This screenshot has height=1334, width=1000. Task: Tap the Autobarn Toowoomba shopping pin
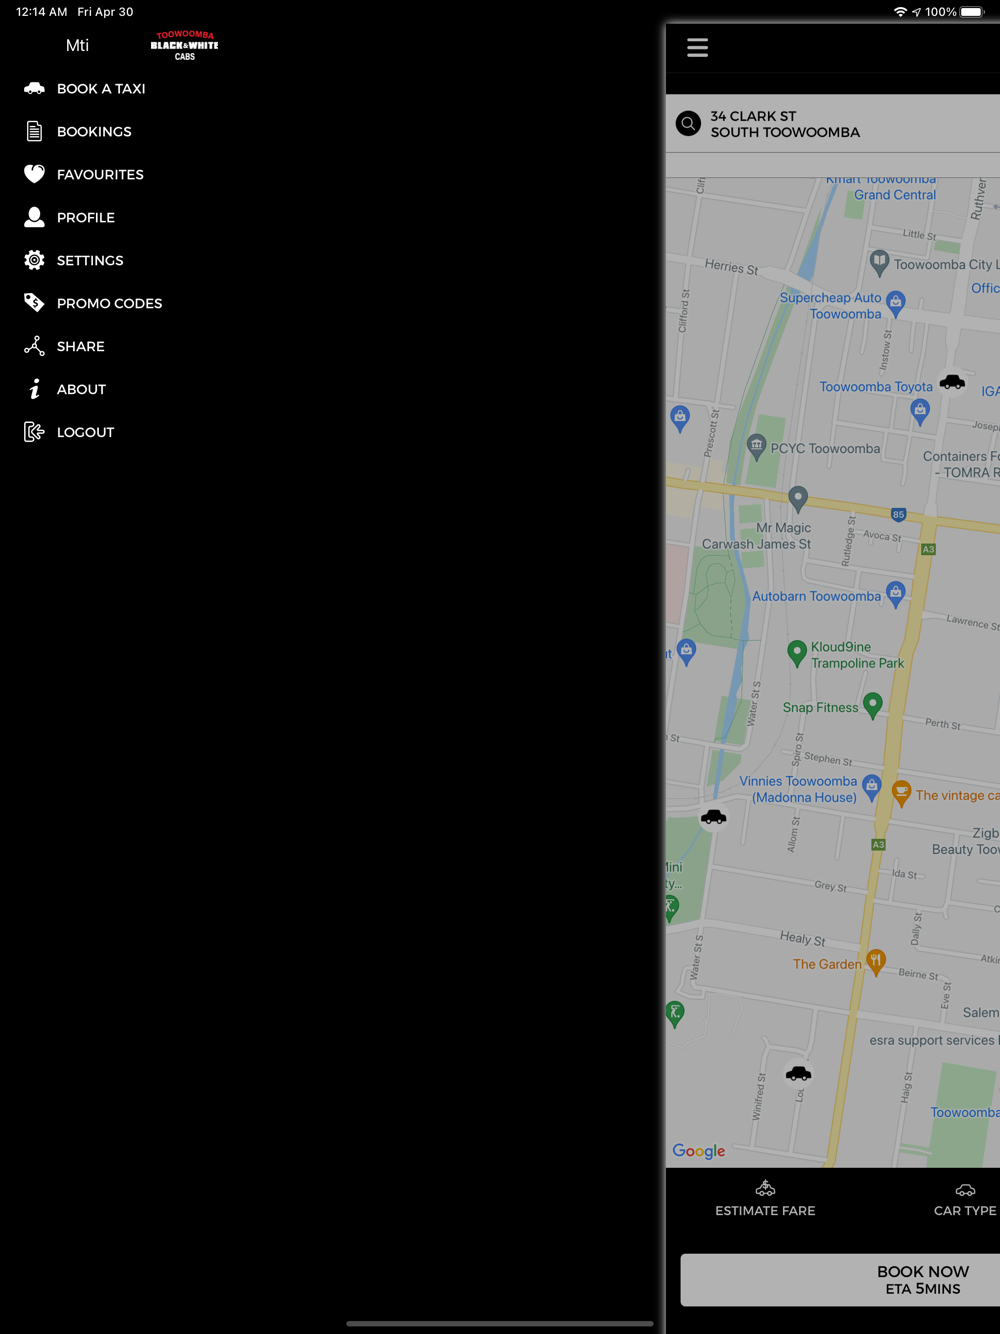[896, 594]
